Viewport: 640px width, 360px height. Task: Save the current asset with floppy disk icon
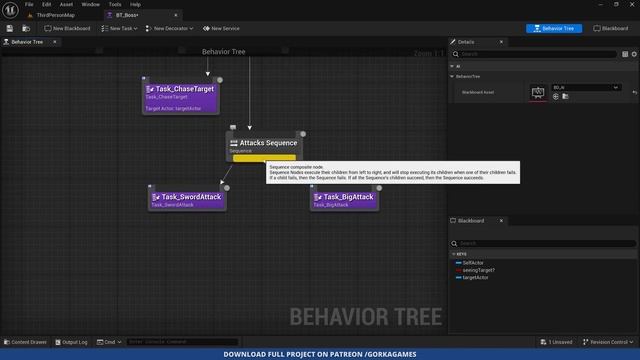click(x=9, y=29)
